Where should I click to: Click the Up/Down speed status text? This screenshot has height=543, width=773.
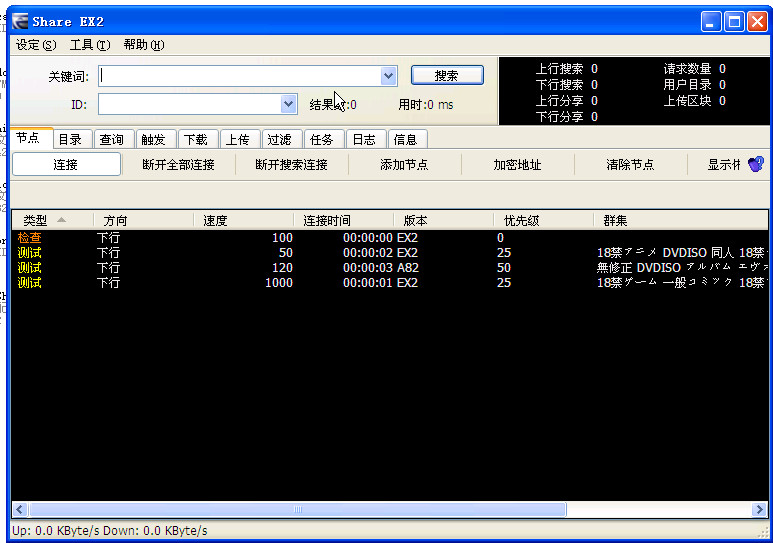(x=109, y=531)
